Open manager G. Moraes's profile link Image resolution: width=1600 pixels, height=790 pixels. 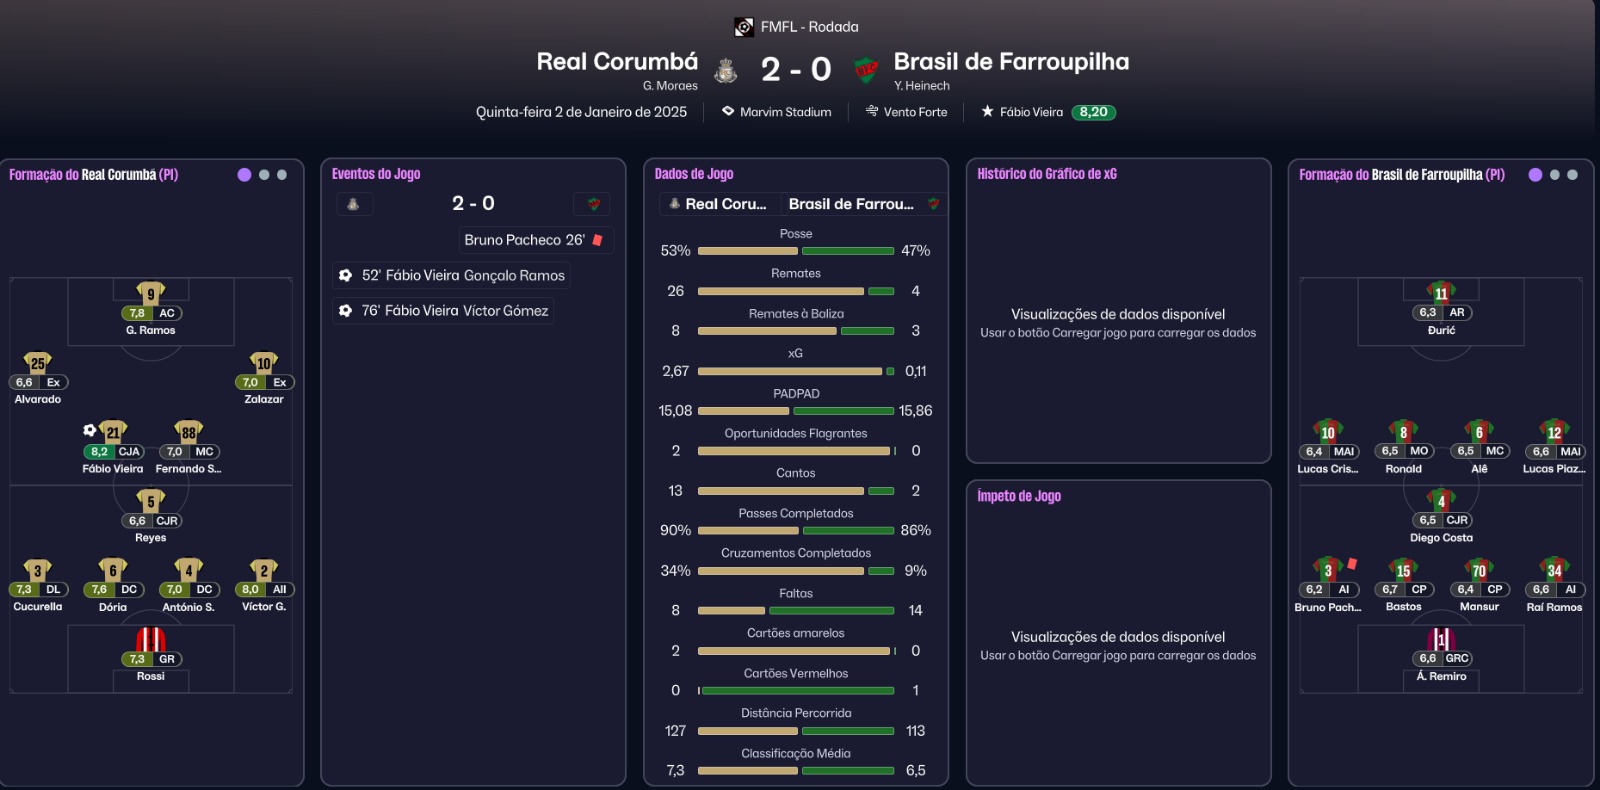[x=670, y=86]
